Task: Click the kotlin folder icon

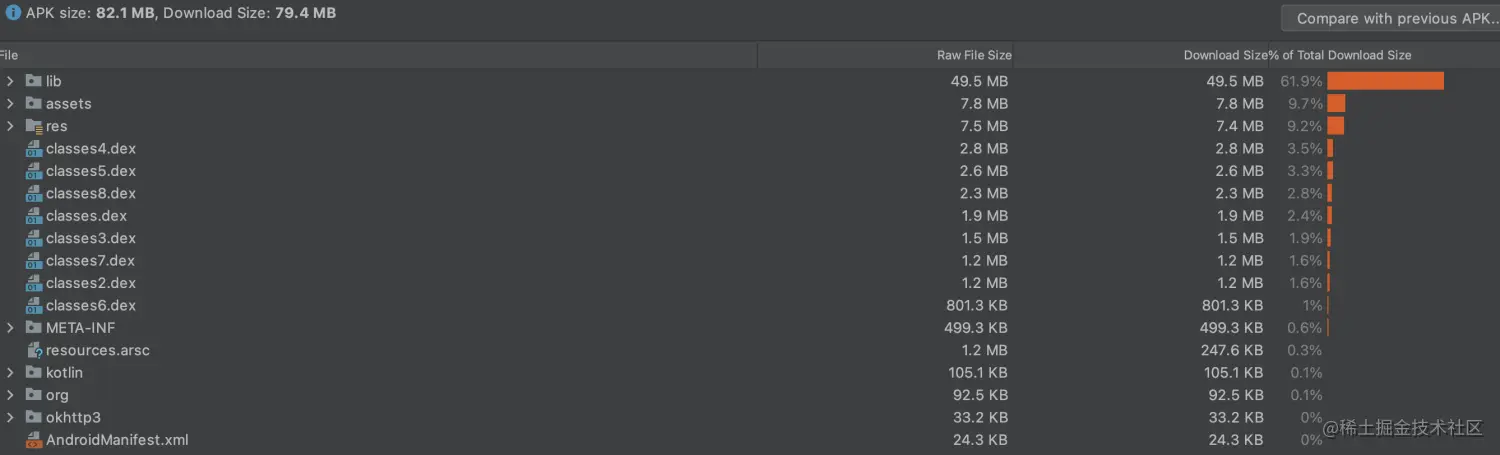Action: click(33, 373)
